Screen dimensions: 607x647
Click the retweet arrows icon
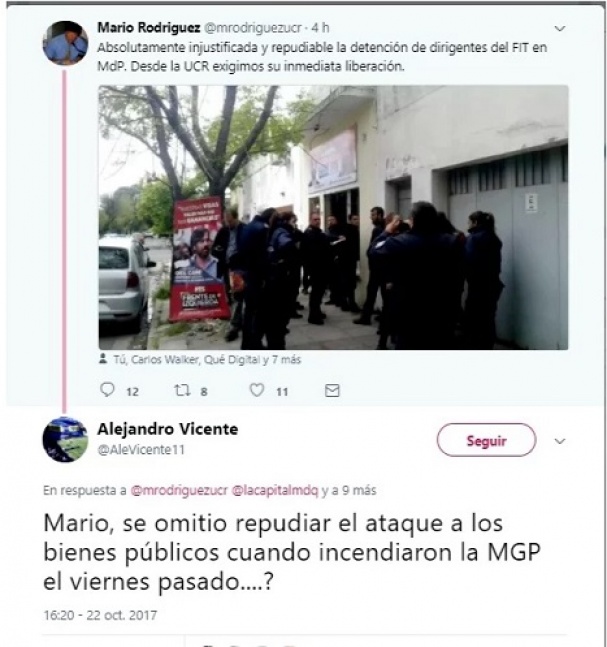(x=182, y=390)
